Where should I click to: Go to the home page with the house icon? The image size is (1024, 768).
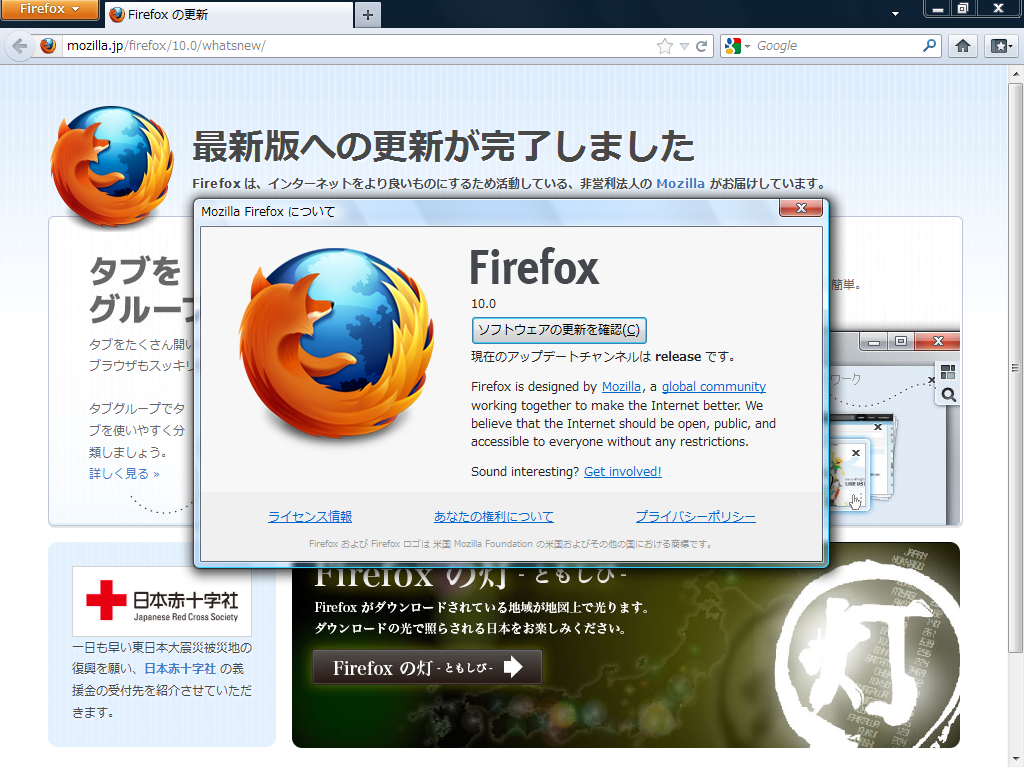[x=963, y=46]
